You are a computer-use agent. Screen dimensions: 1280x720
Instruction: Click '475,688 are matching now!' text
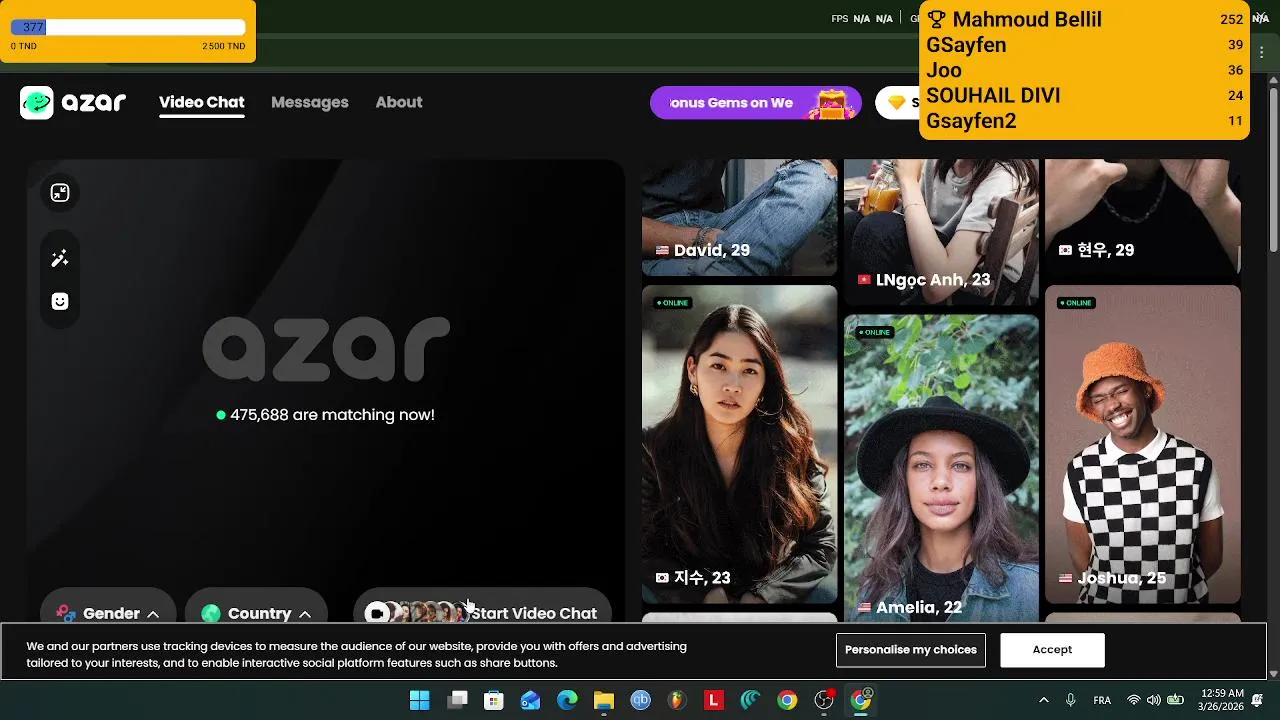point(332,415)
